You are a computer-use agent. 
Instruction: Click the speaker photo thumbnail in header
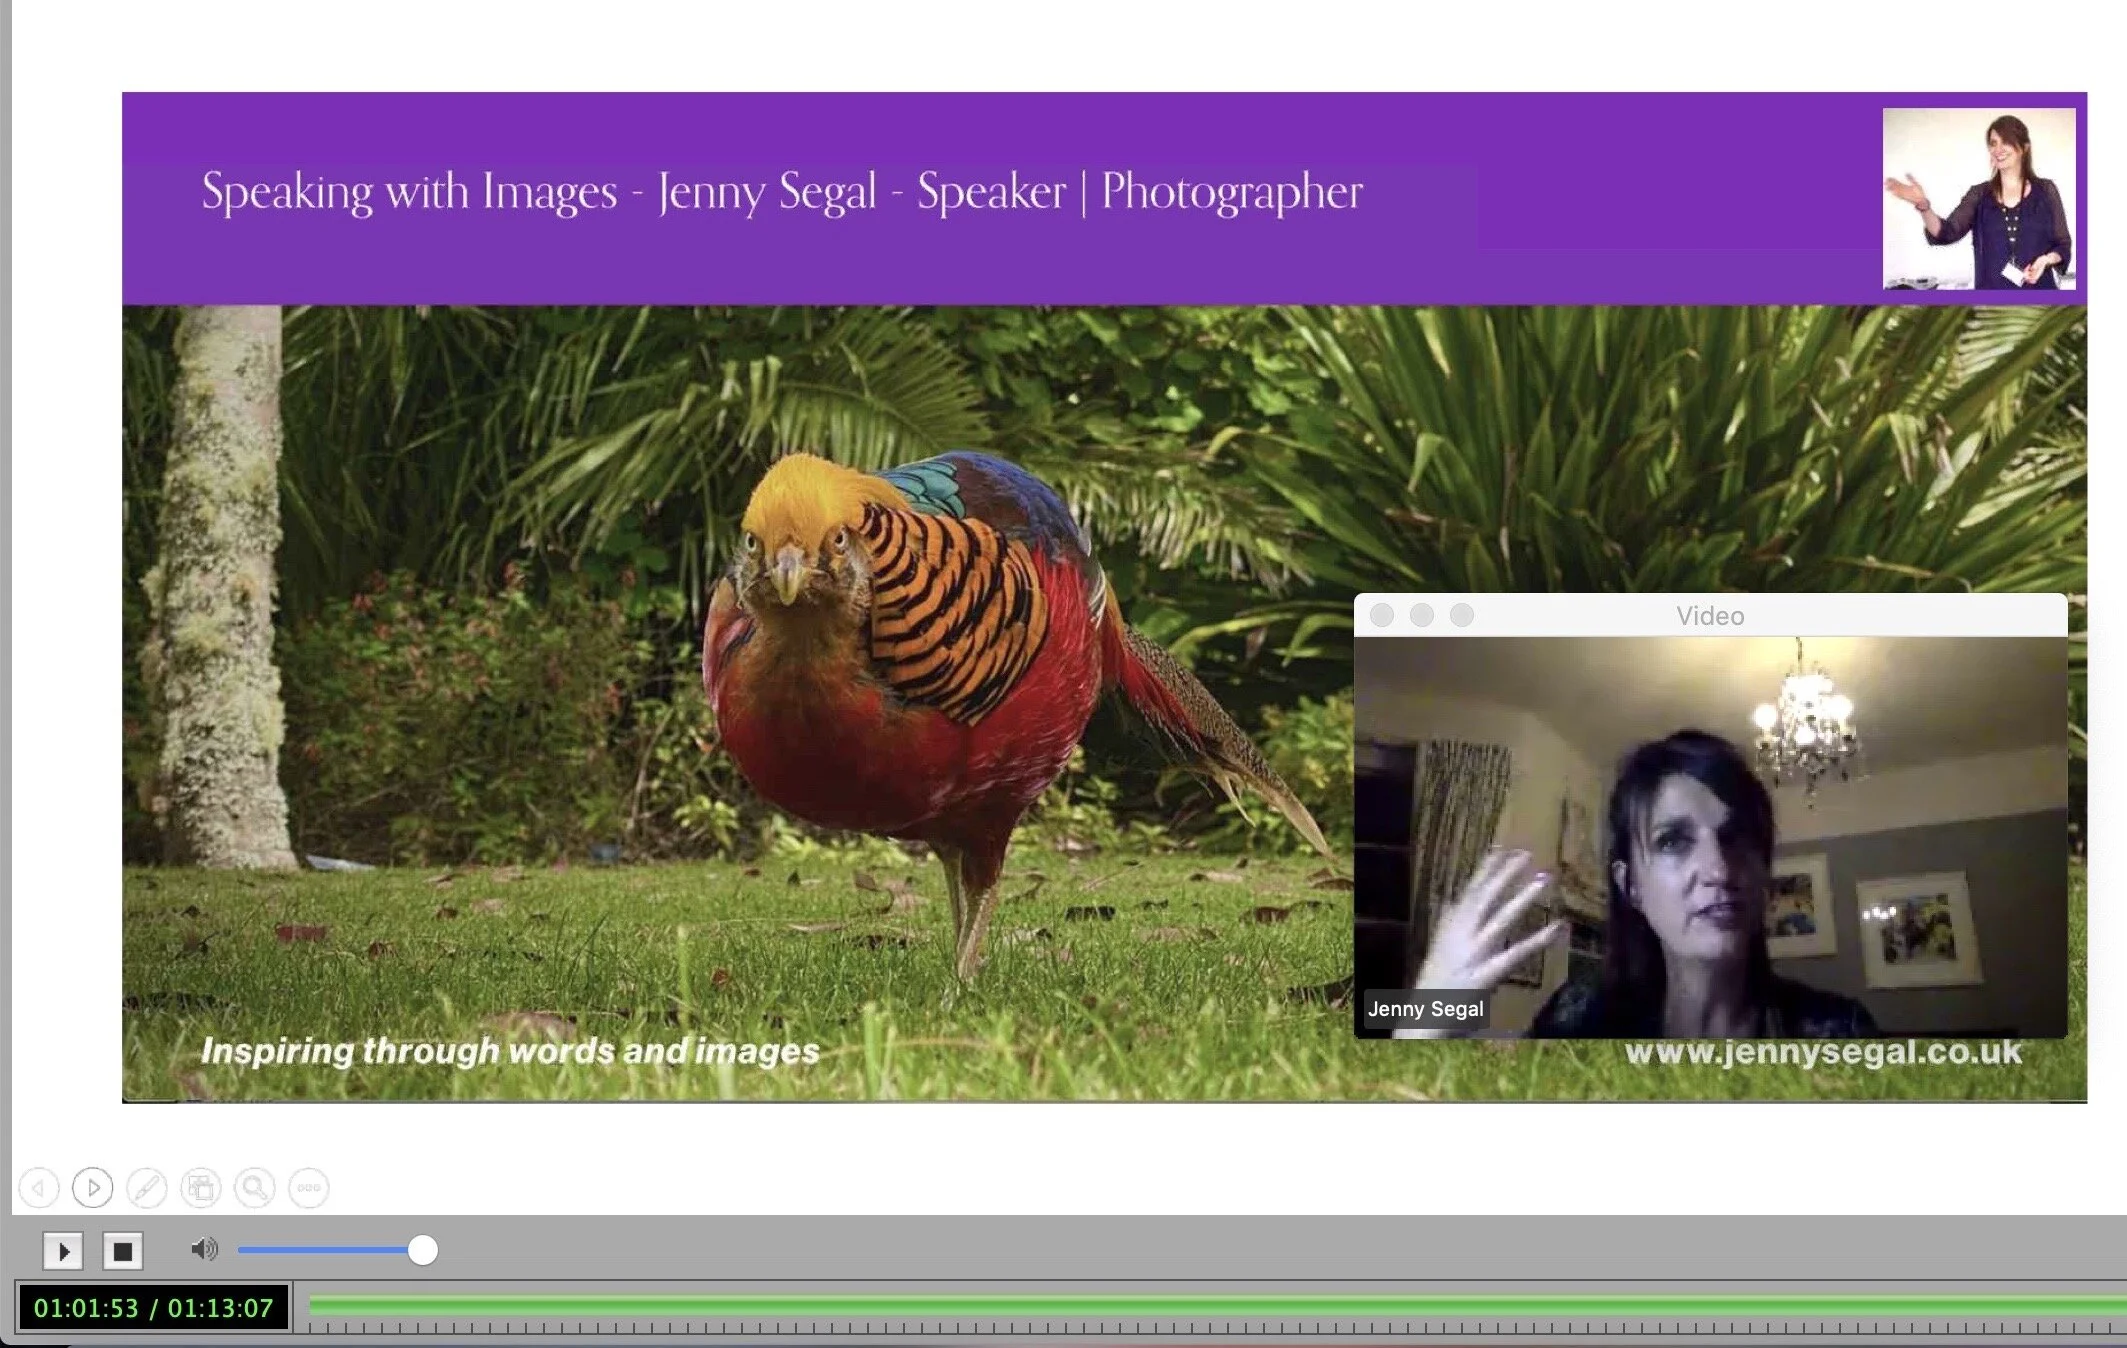[1978, 199]
